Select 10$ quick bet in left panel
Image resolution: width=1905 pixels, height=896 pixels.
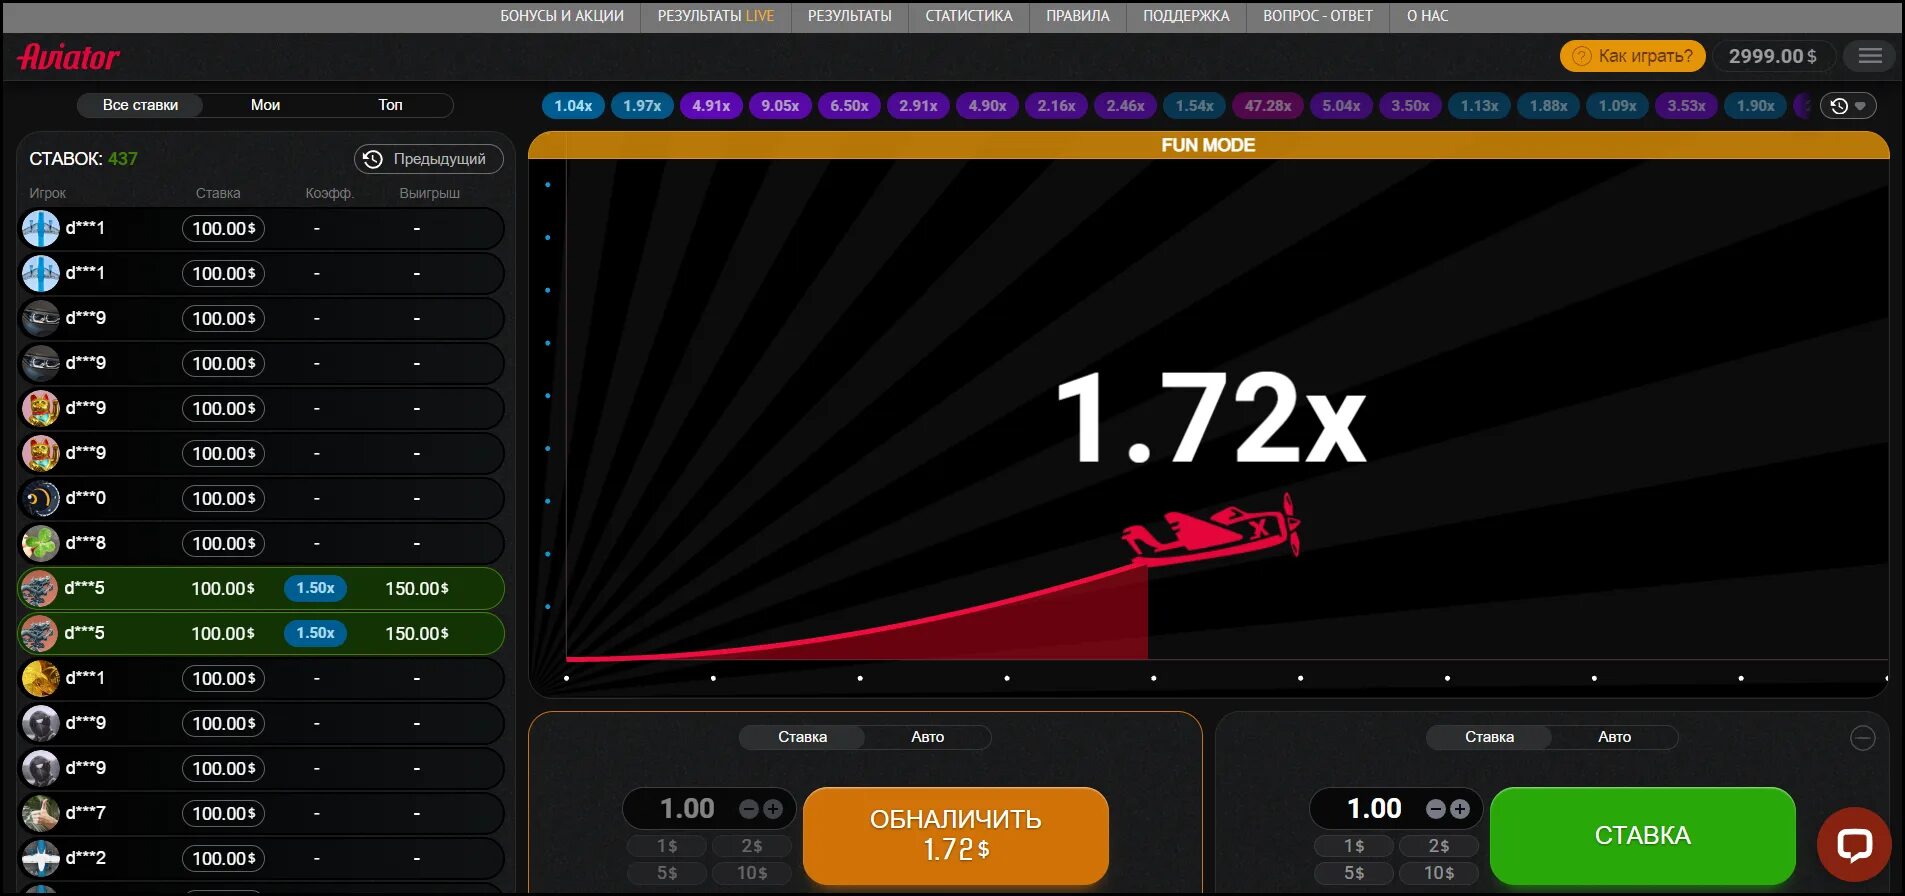point(752,873)
